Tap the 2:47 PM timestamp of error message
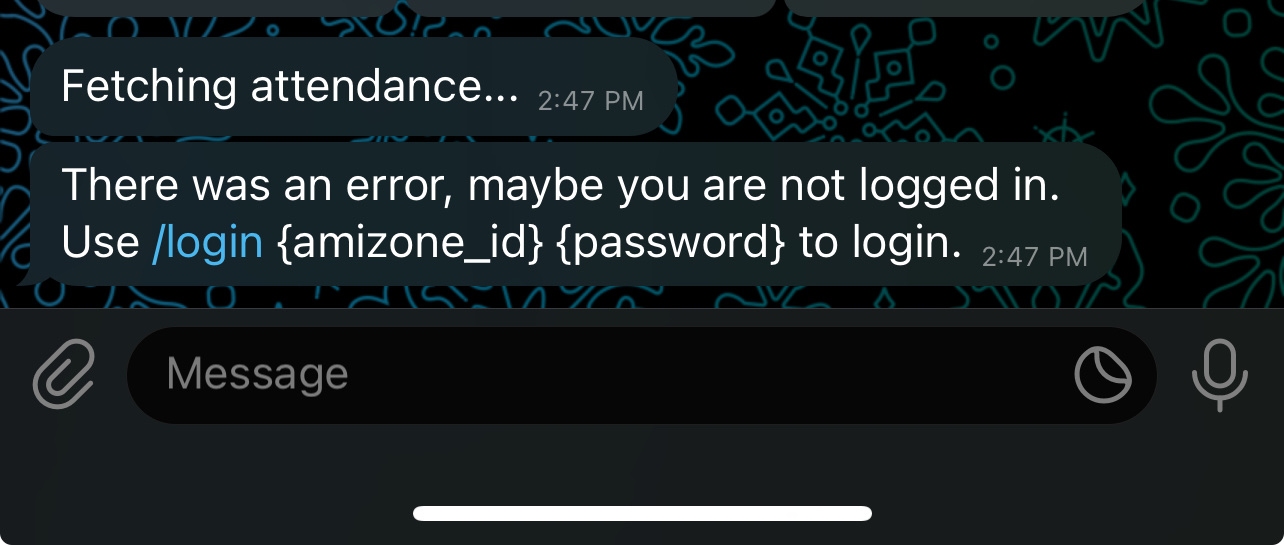Viewport: 1284px width, 545px height. coord(1034,257)
